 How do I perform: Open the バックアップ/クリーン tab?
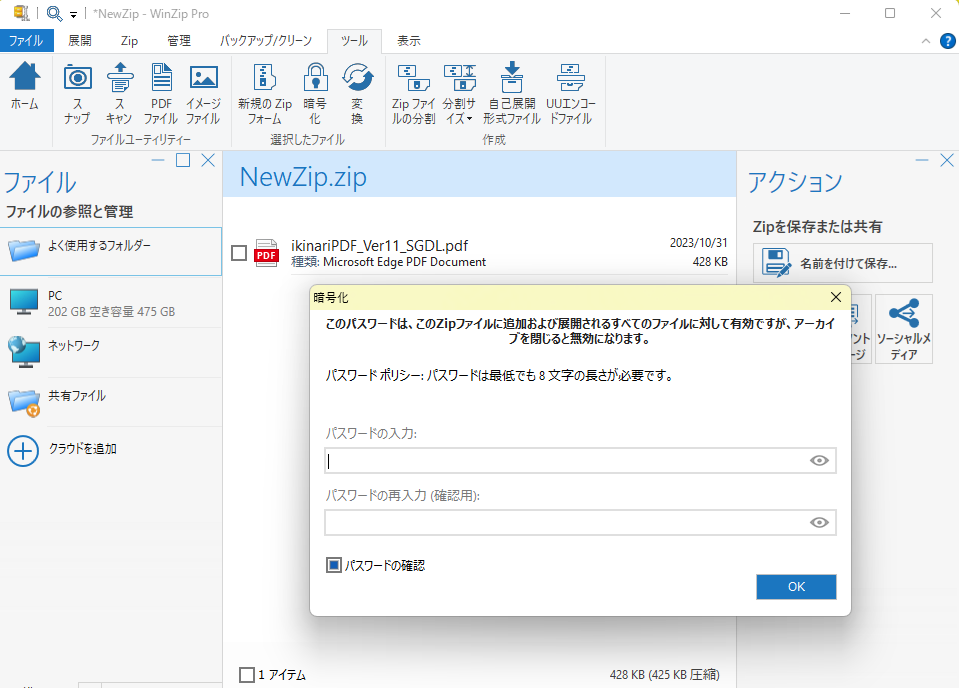tap(266, 41)
